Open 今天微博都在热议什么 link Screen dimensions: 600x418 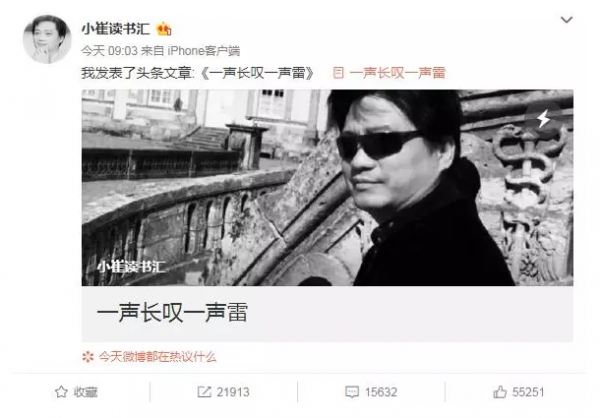[157, 357]
